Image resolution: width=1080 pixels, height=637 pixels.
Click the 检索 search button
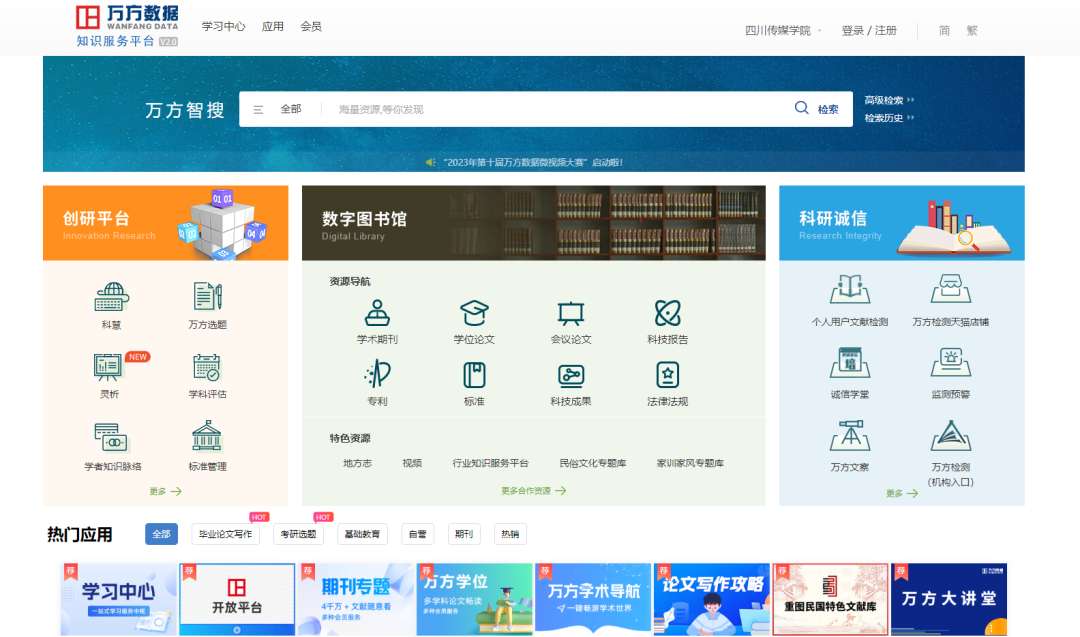tap(817, 109)
